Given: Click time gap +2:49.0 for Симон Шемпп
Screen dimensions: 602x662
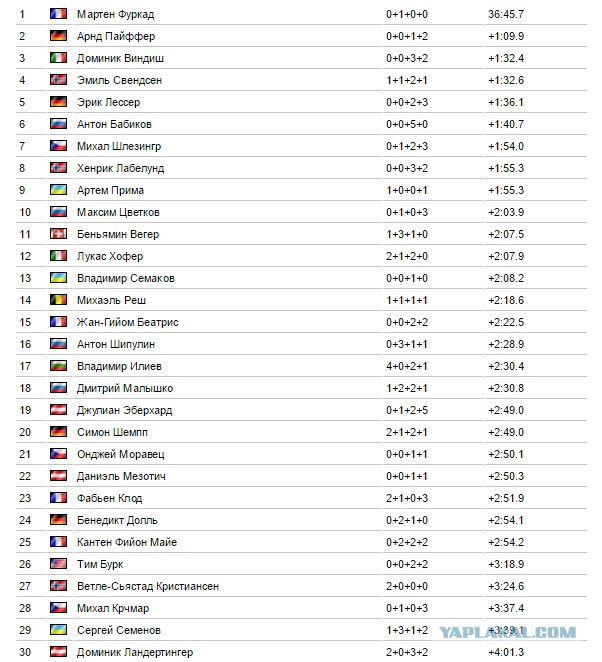Looking at the screenshot, I should (x=506, y=432).
